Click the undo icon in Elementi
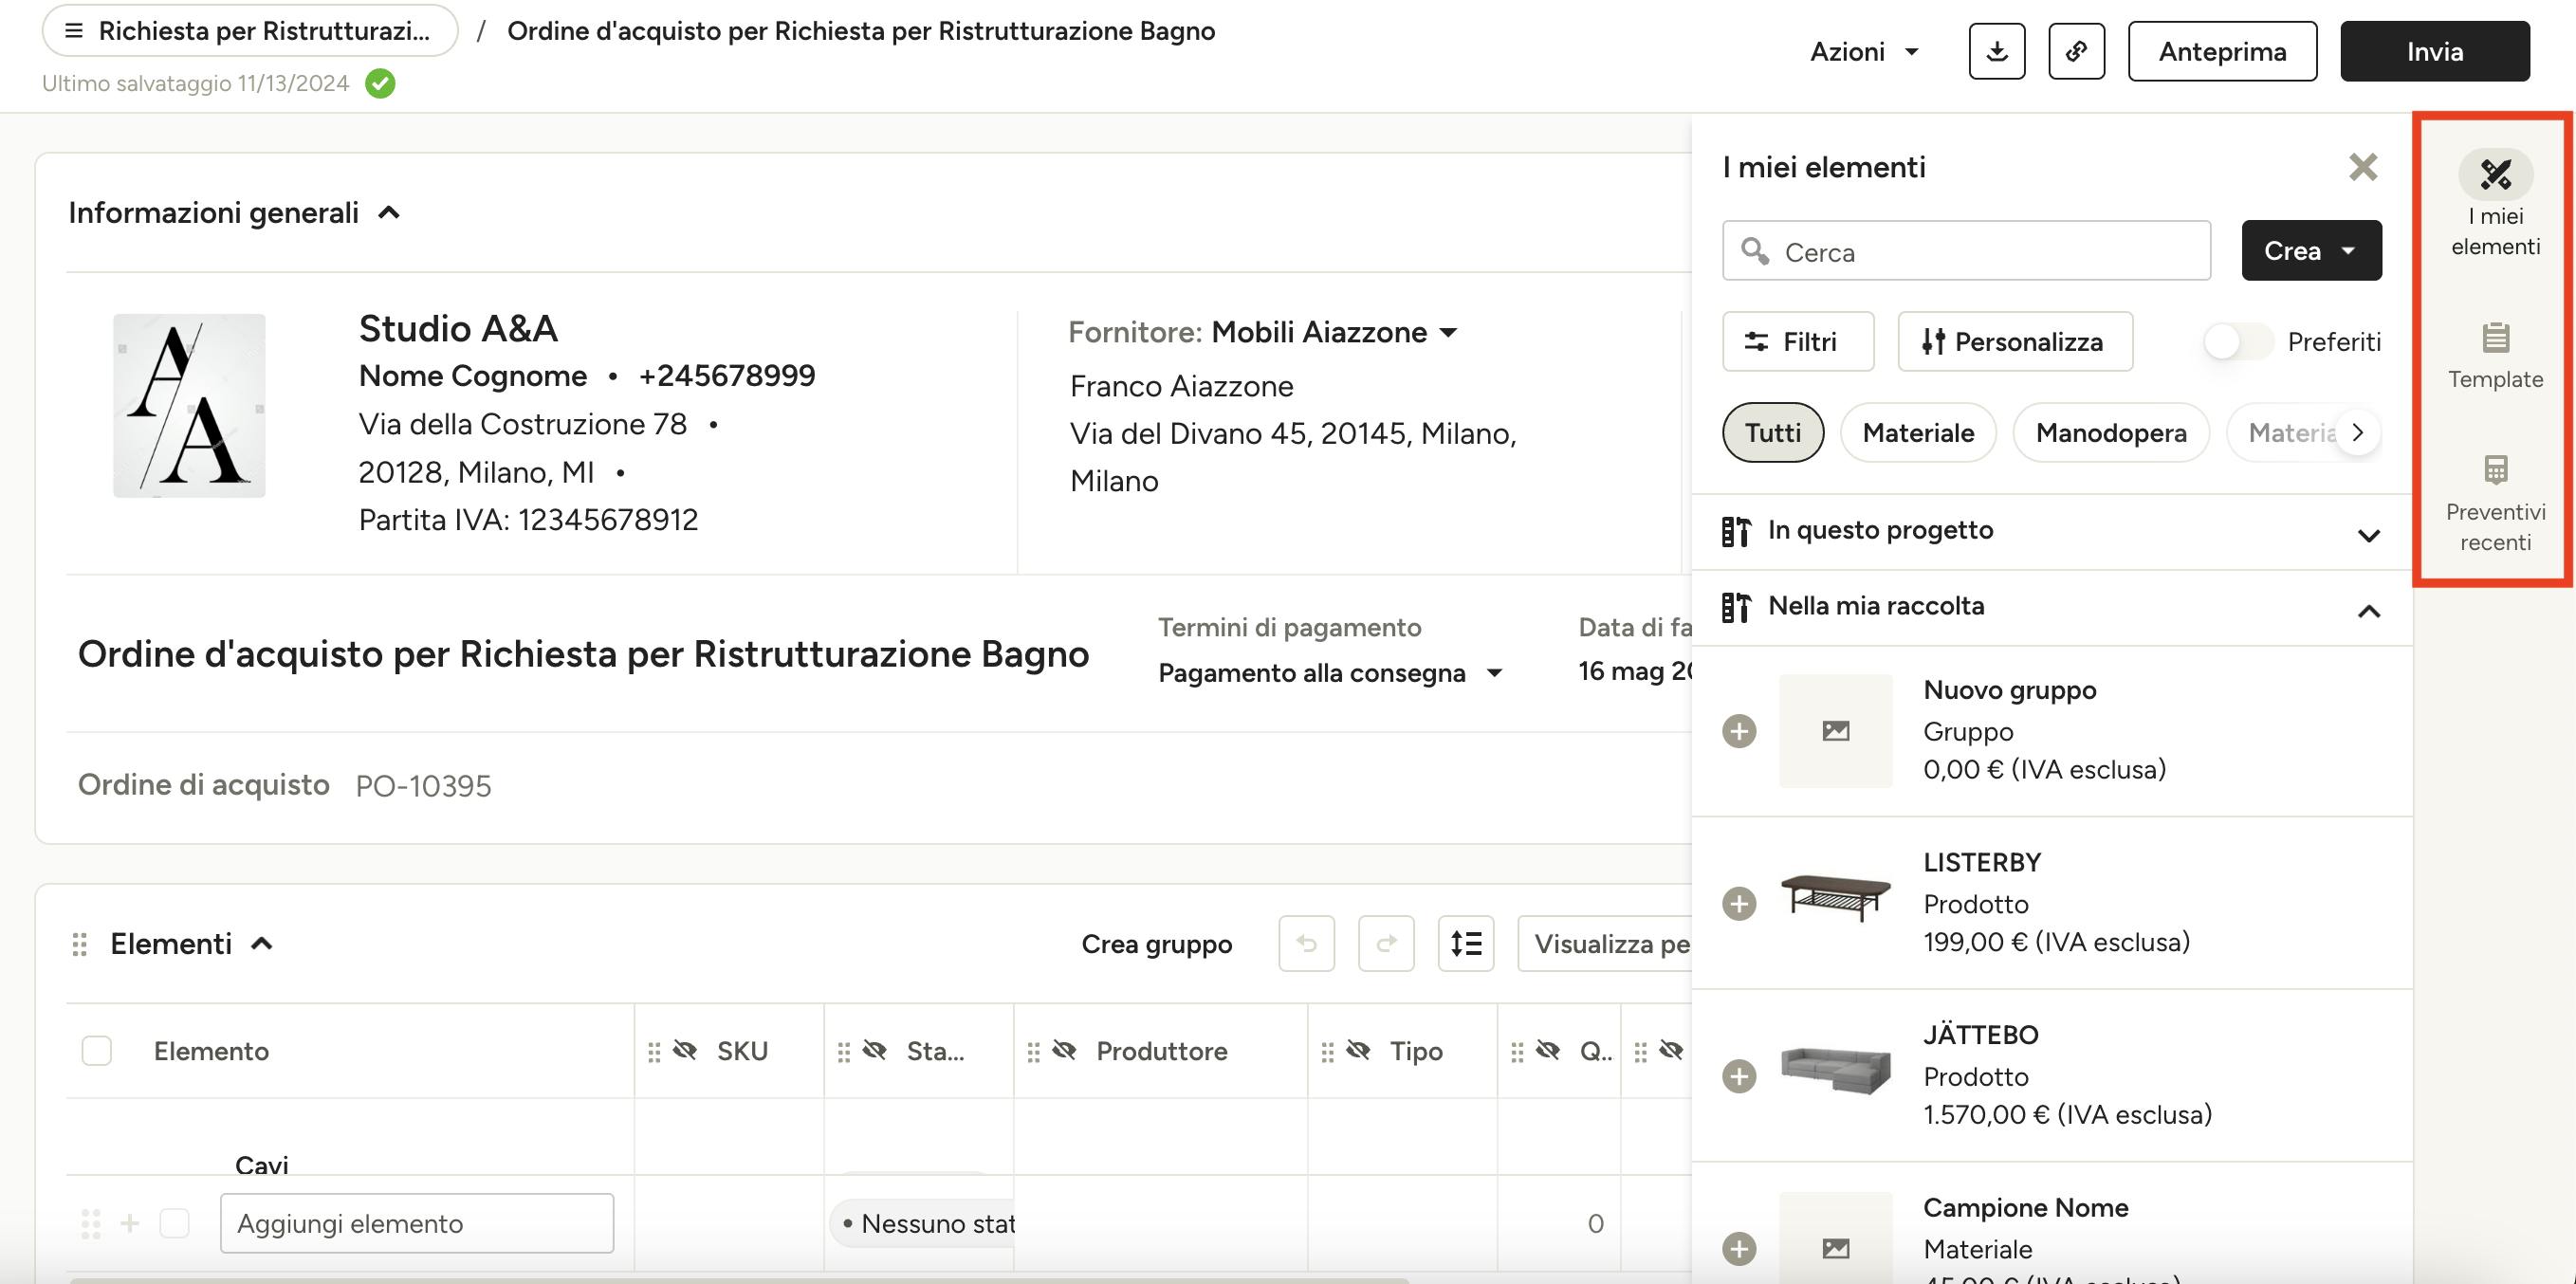Image resolution: width=2576 pixels, height=1284 pixels. (x=1306, y=943)
